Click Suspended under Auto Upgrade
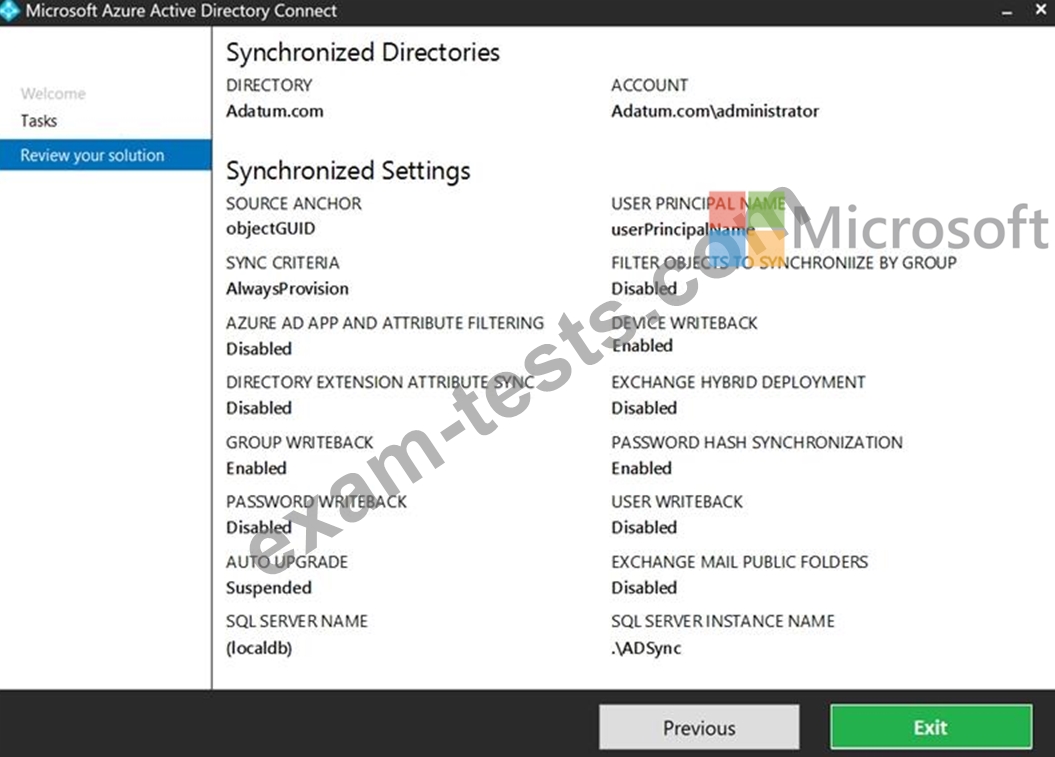The height and width of the screenshot is (757, 1055). (269, 588)
